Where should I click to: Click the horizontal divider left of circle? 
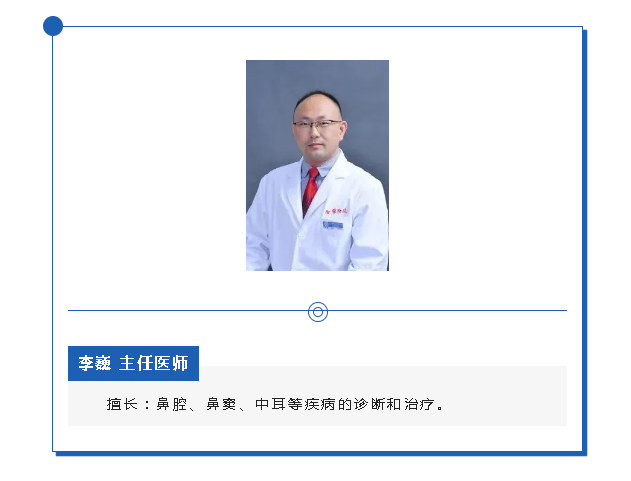point(188,310)
